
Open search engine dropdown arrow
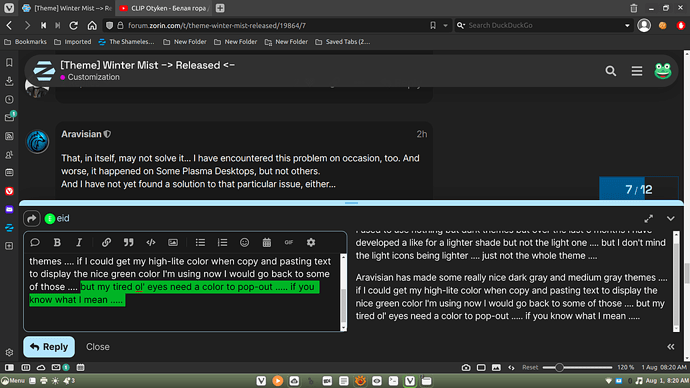coord(627,26)
